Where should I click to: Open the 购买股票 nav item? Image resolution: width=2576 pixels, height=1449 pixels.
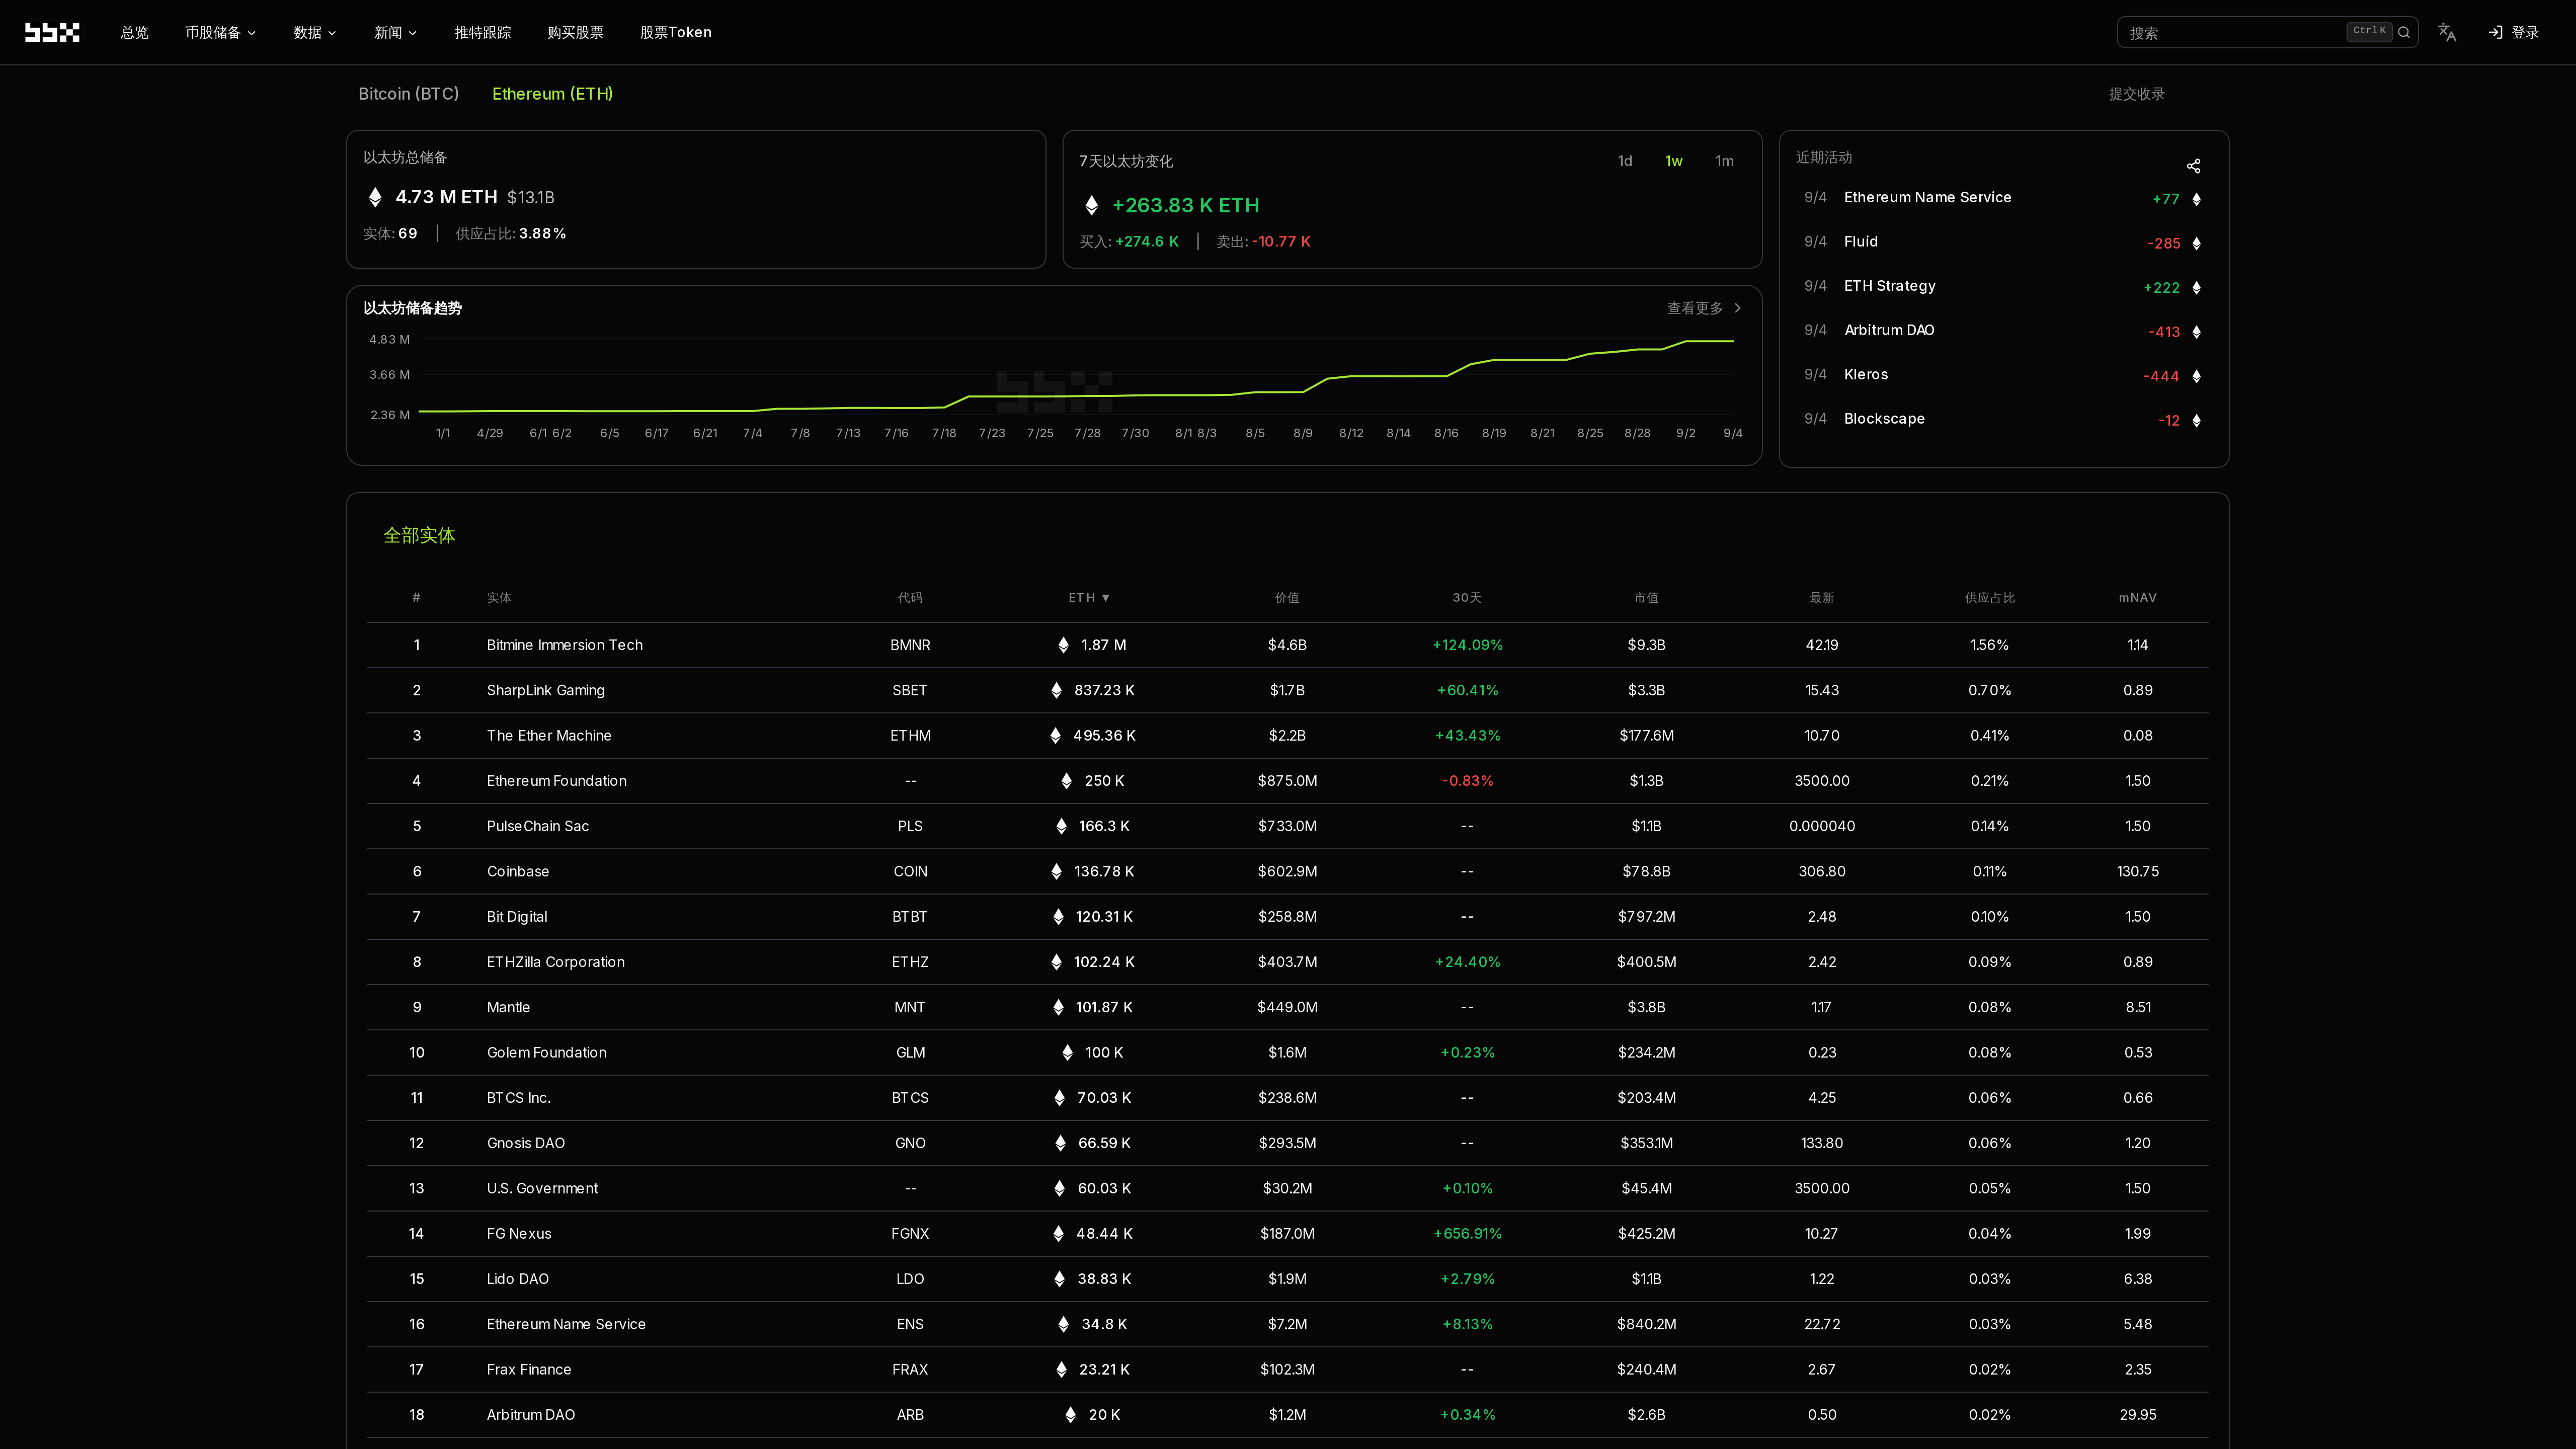coord(575,32)
